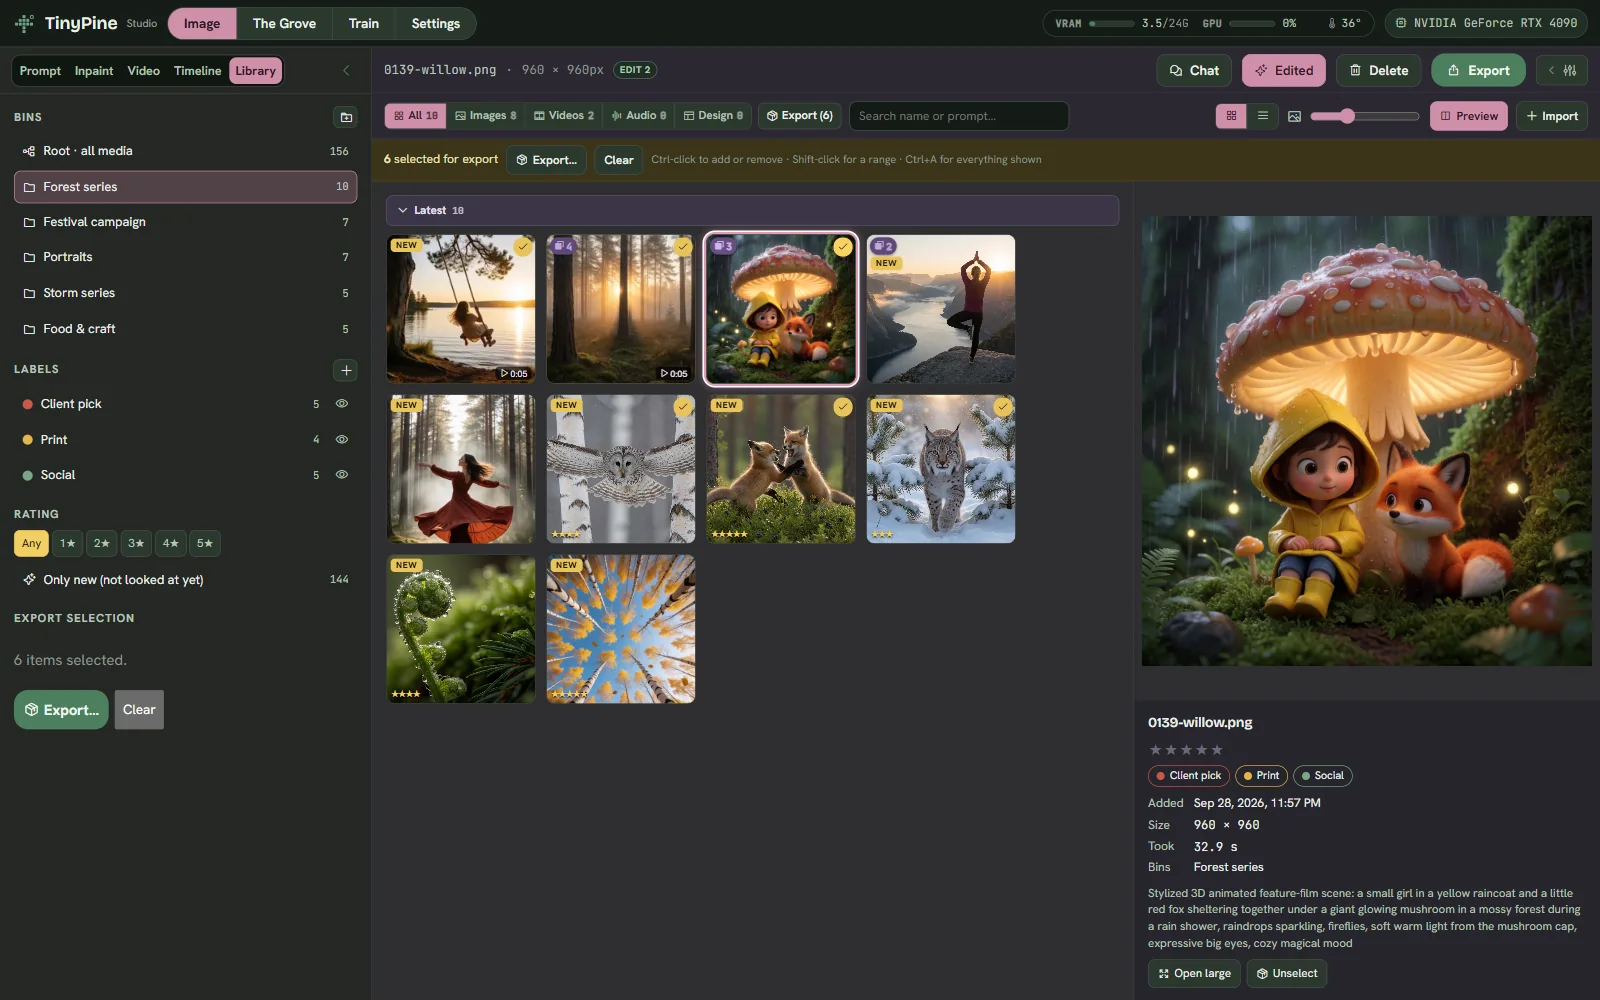
Task: Select the Festival campaign bin
Action: (x=185, y=222)
